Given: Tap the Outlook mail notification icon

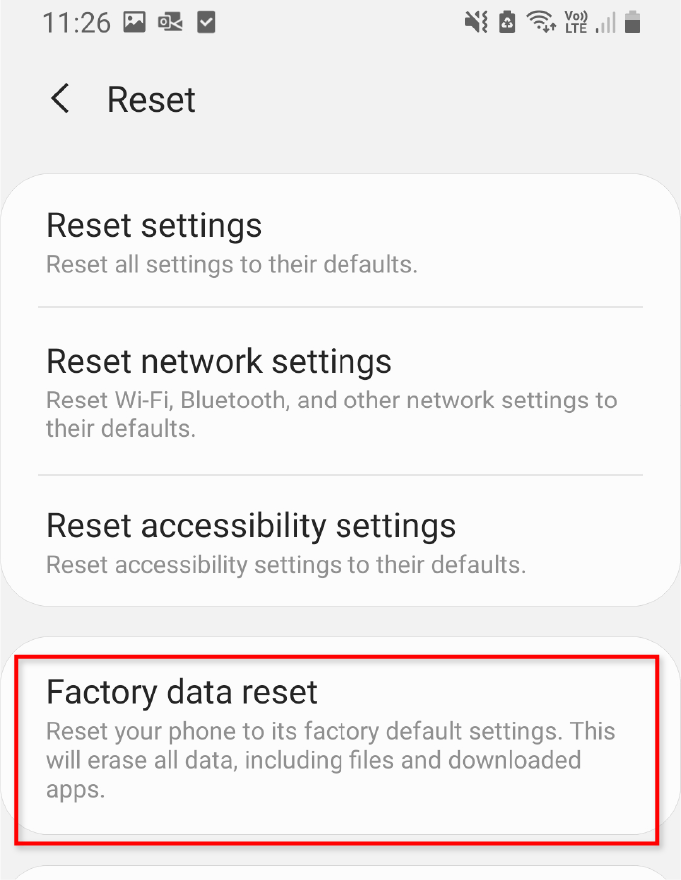Looking at the screenshot, I should coord(170,22).
